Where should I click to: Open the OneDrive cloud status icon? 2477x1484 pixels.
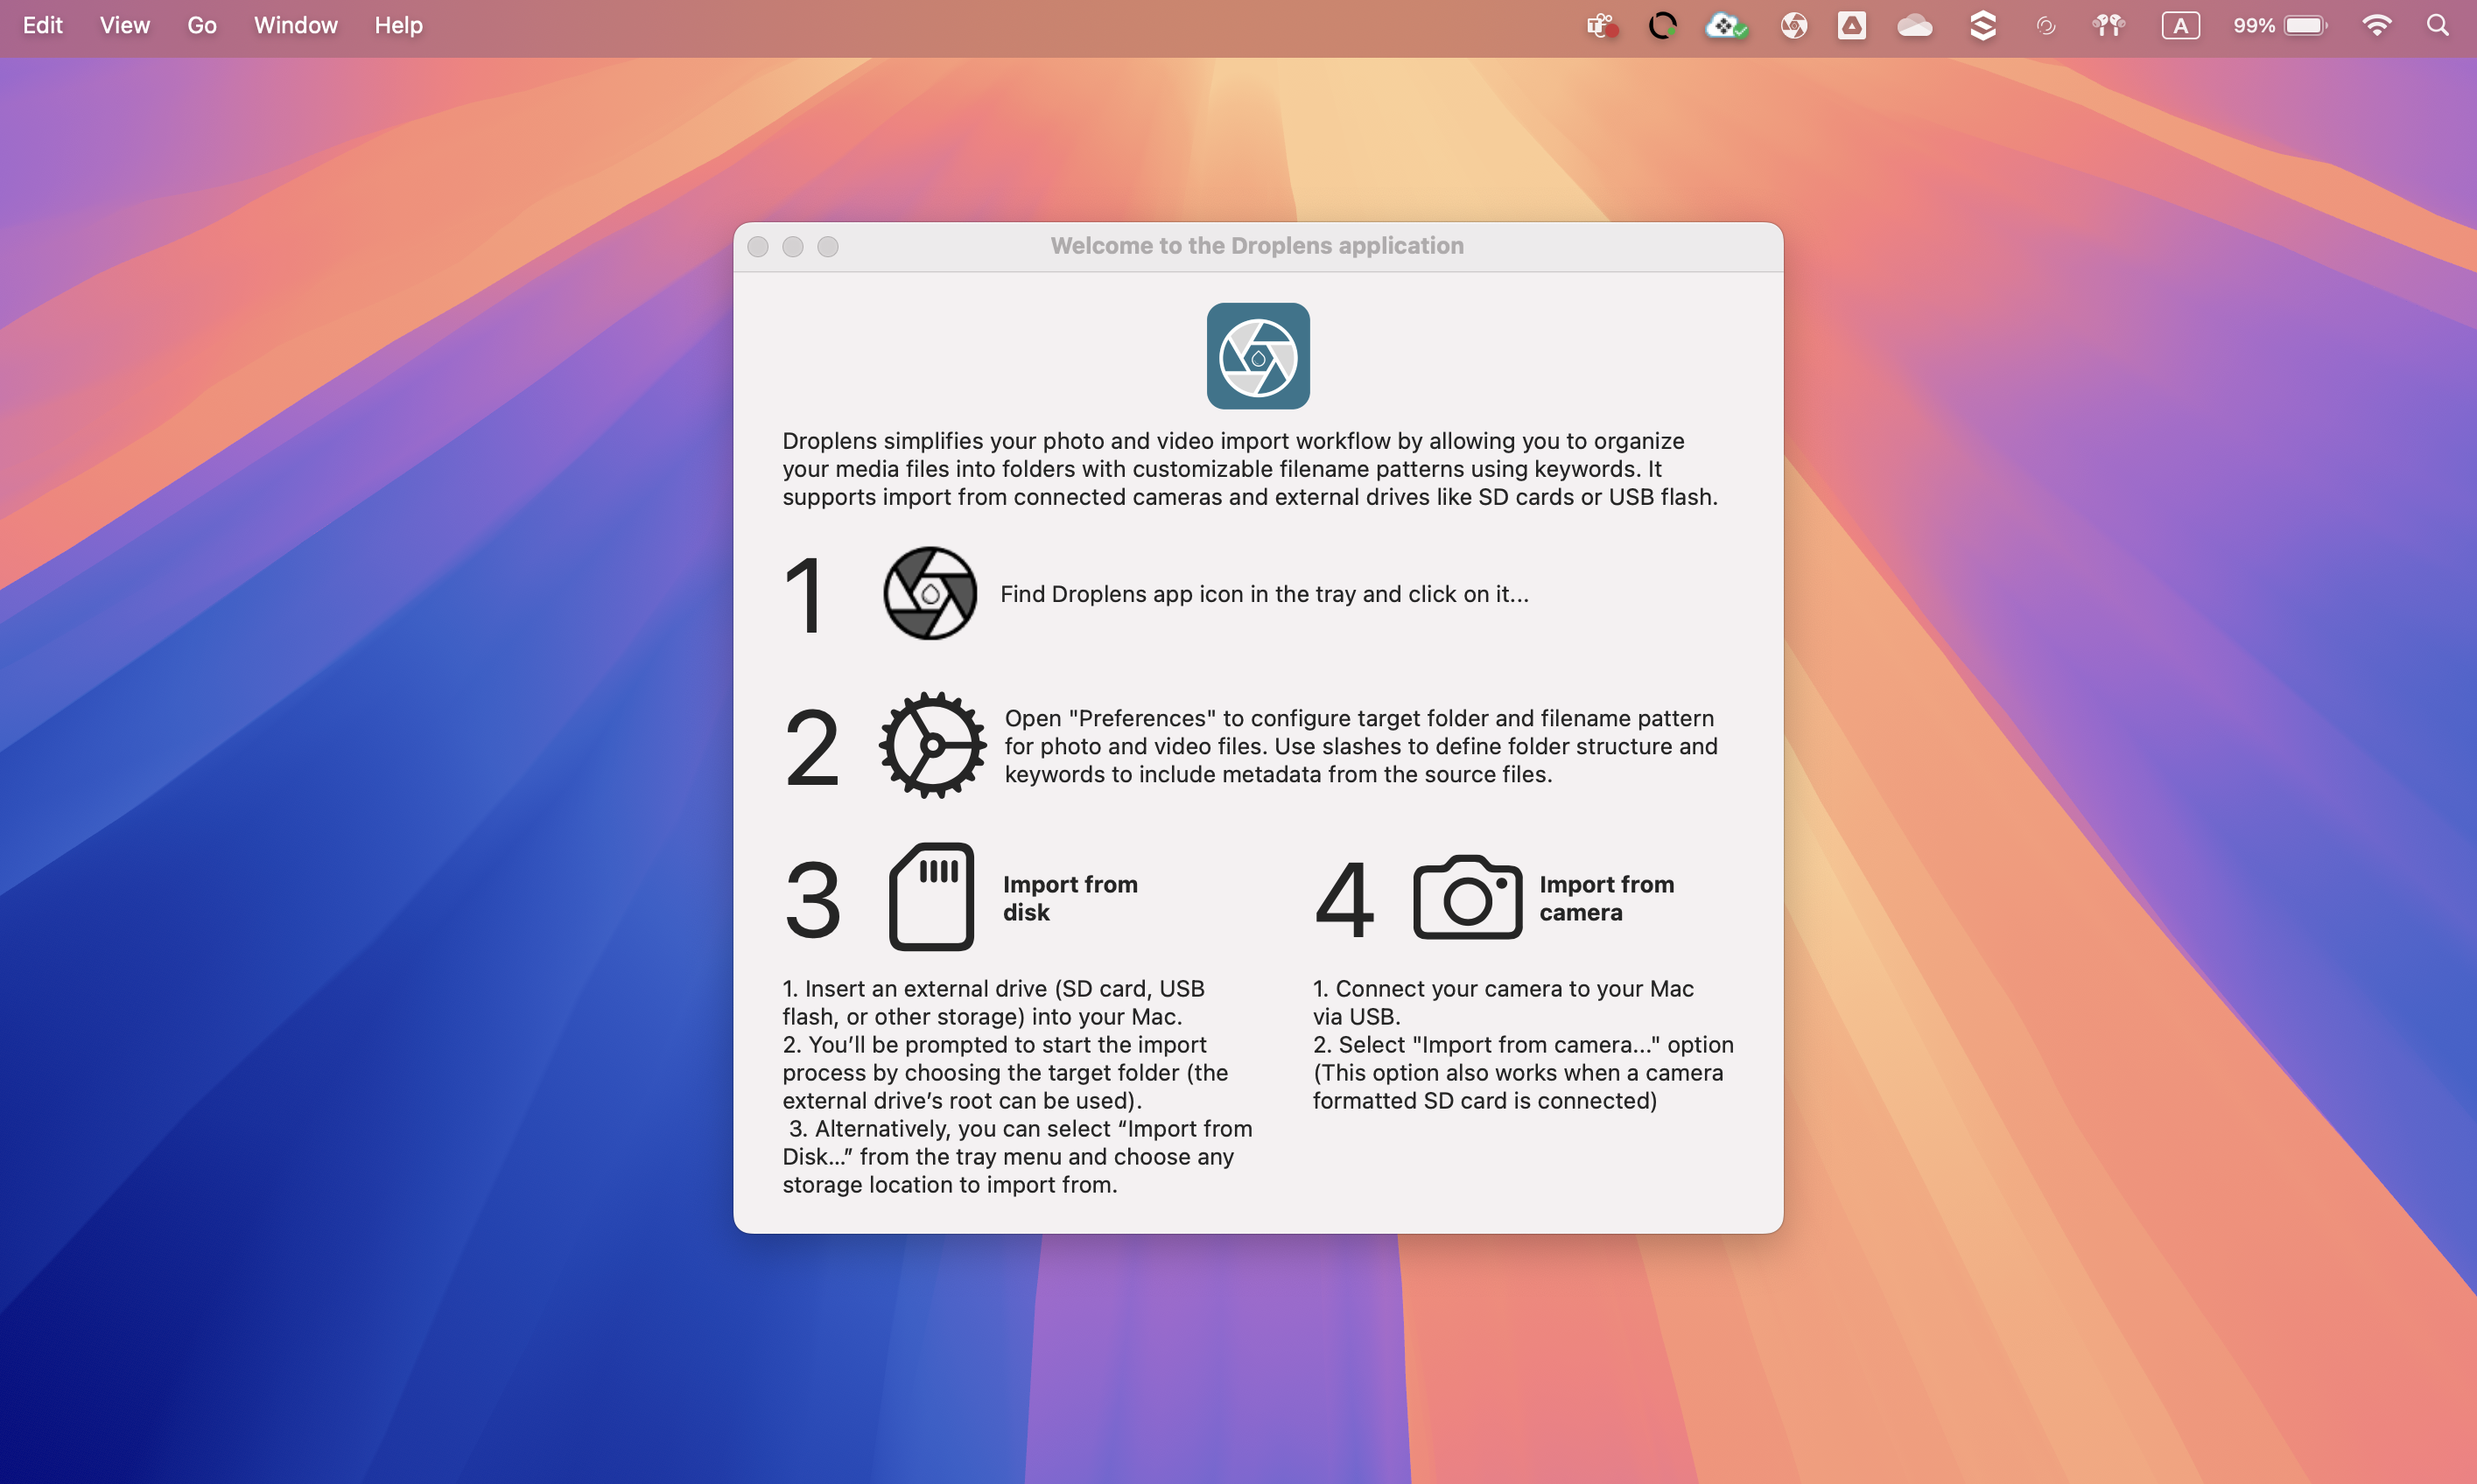(1914, 26)
